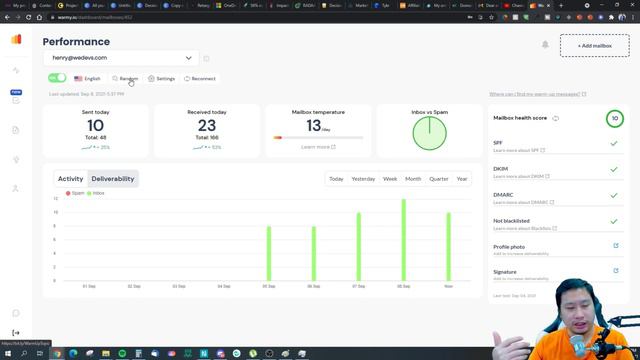Open Task View on the taskbar
The width and height of the screenshot is (640, 360).
click(x=40, y=353)
